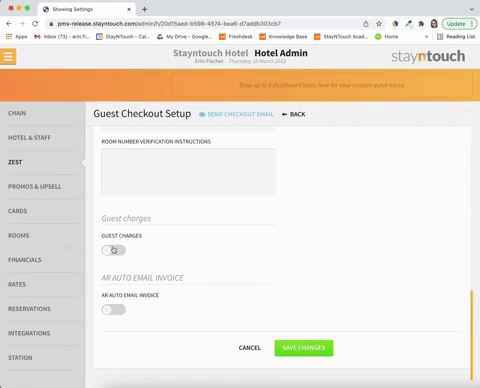This screenshot has height=388, width=480.
Task: Click the browser forward arrow
Action: (x=22, y=24)
